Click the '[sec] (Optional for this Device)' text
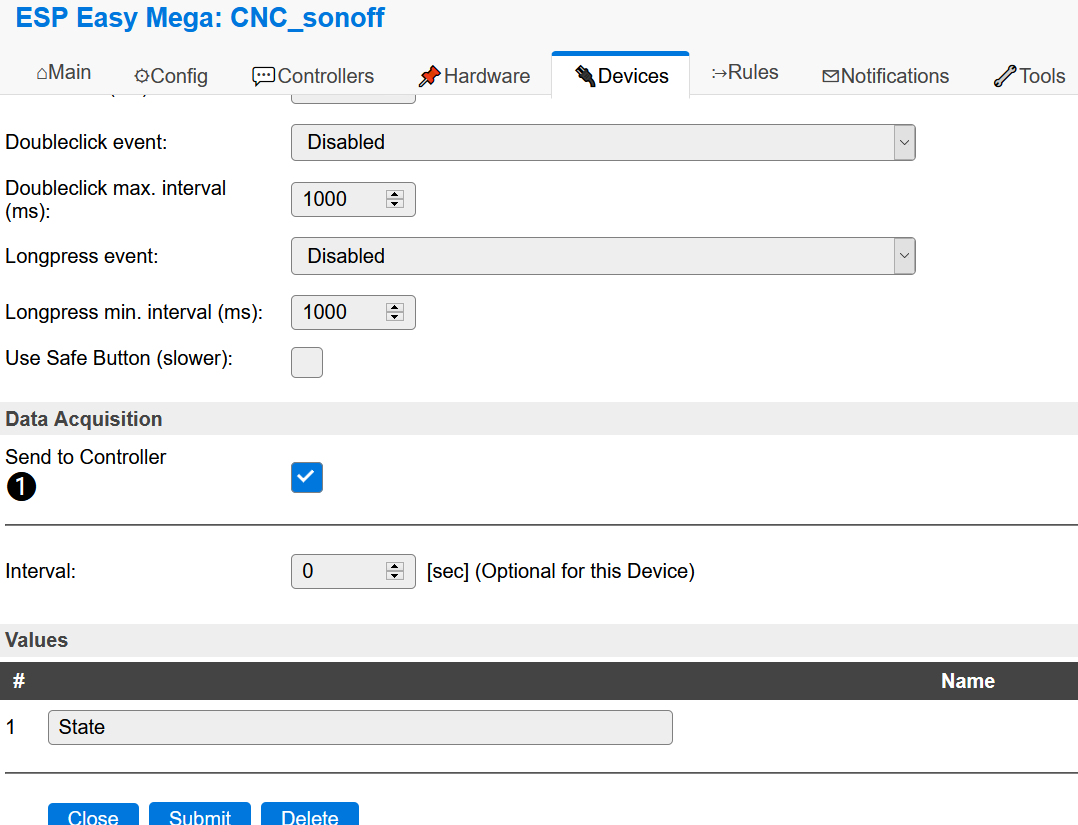 [x=561, y=571]
